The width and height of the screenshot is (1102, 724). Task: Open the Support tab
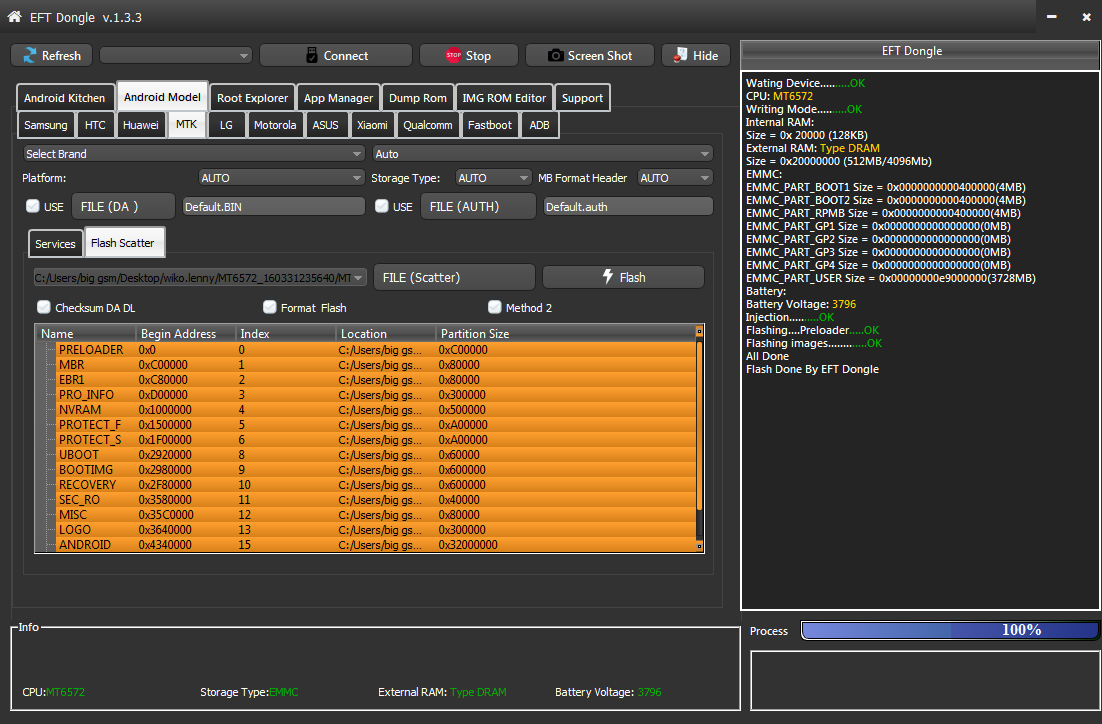point(582,98)
